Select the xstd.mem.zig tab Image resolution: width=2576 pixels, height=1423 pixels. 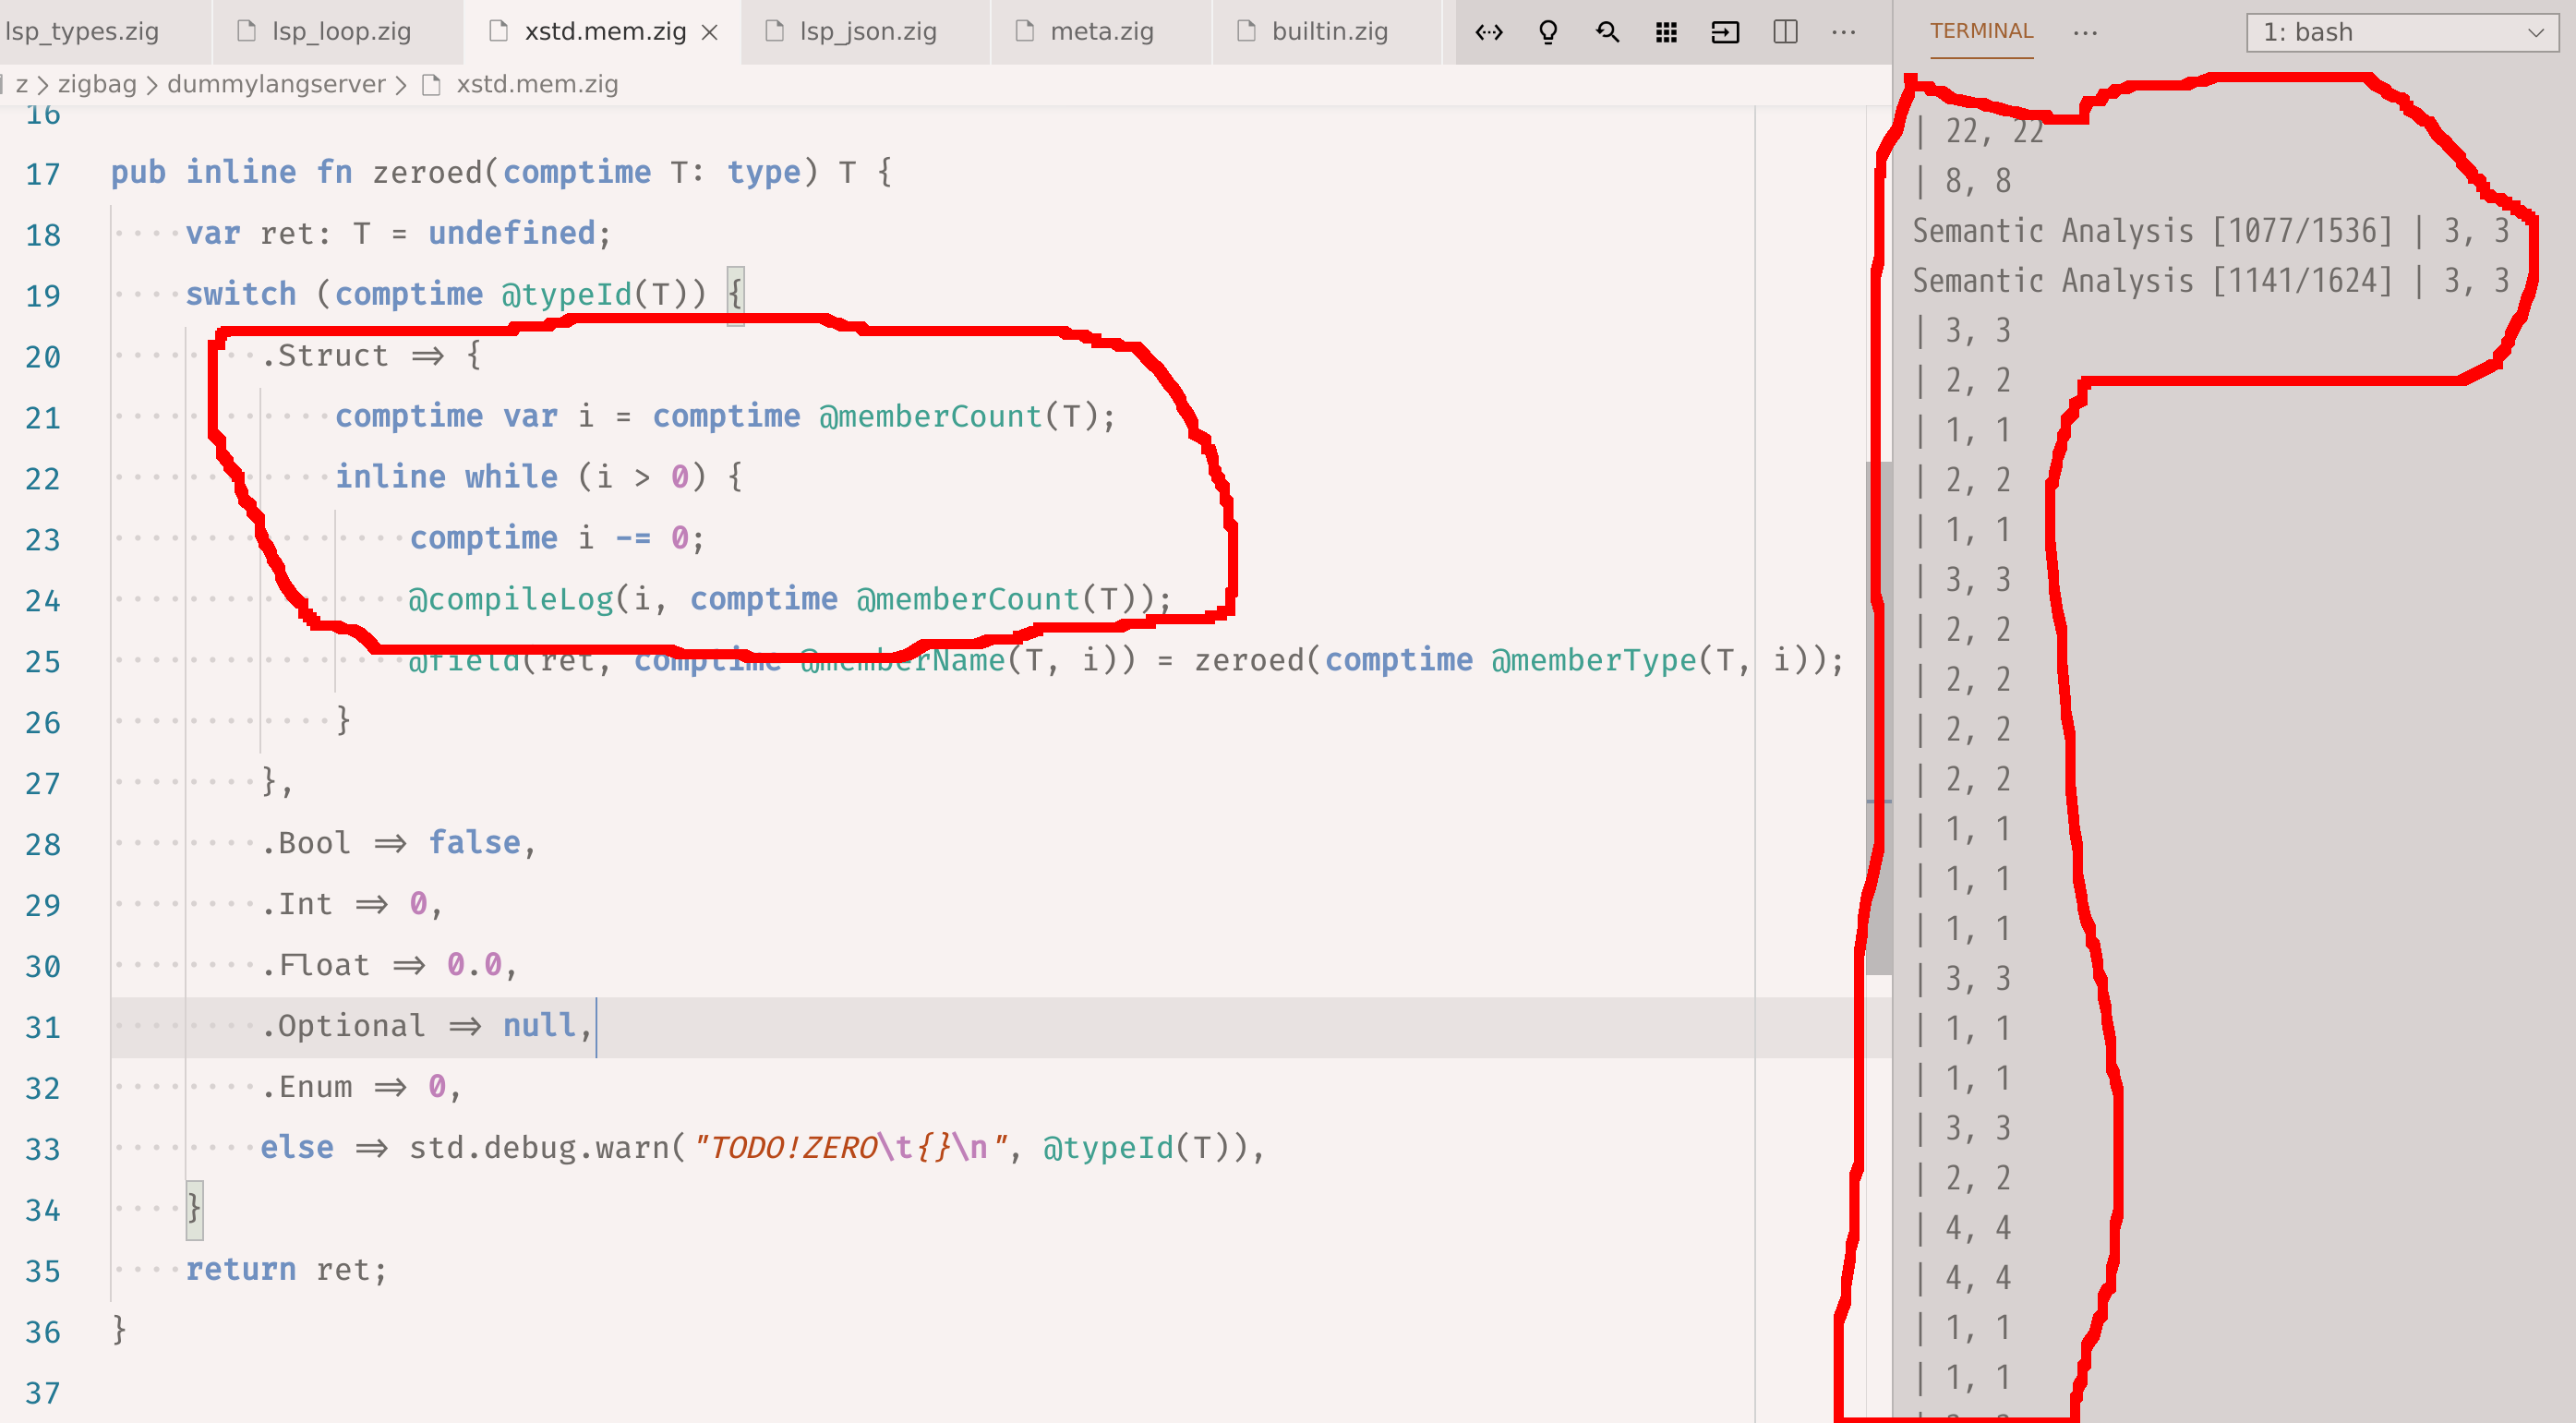(604, 31)
